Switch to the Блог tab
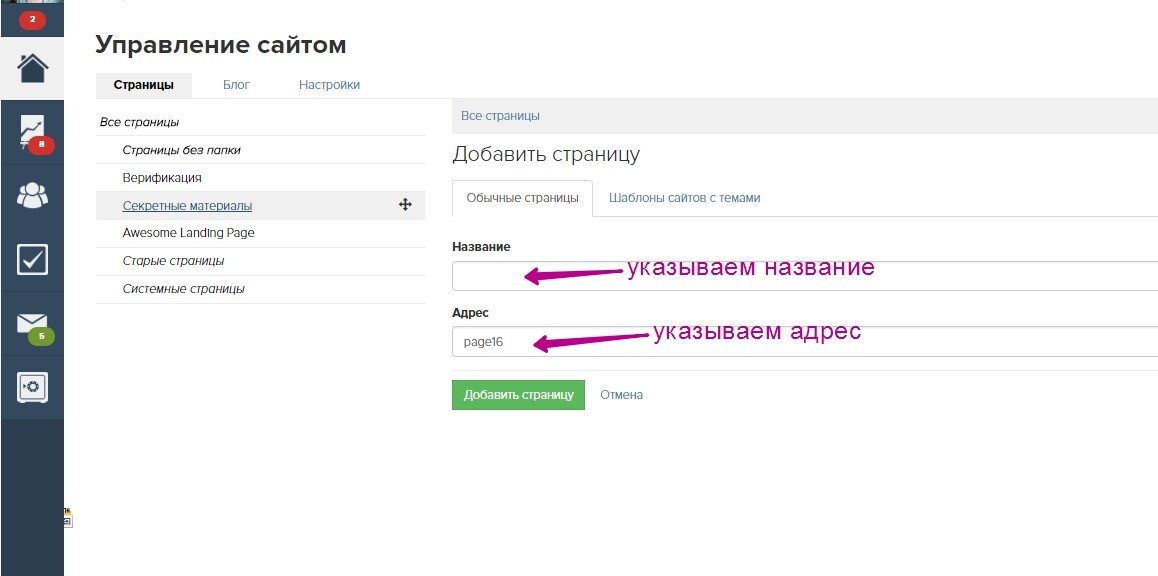The width and height of the screenshot is (1158, 576). [236, 85]
